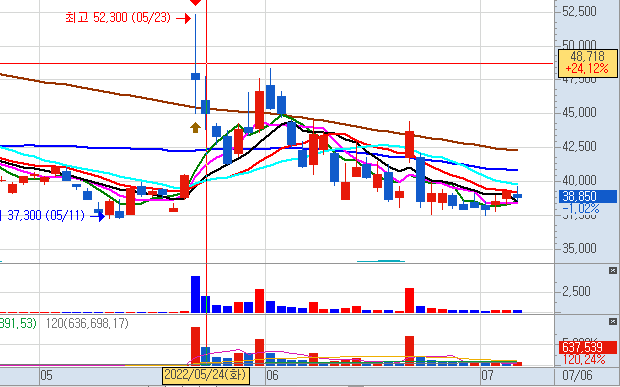Select the tallest blue volume bar on 05/23
This screenshot has width=620, height=387.
195,294
